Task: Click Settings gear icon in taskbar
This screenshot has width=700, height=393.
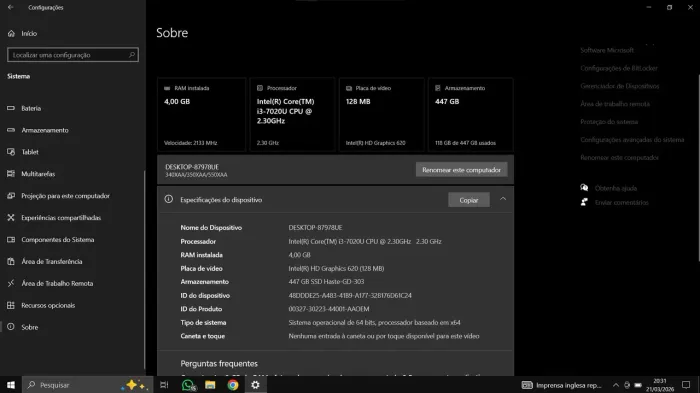Action: click(255, 385)
